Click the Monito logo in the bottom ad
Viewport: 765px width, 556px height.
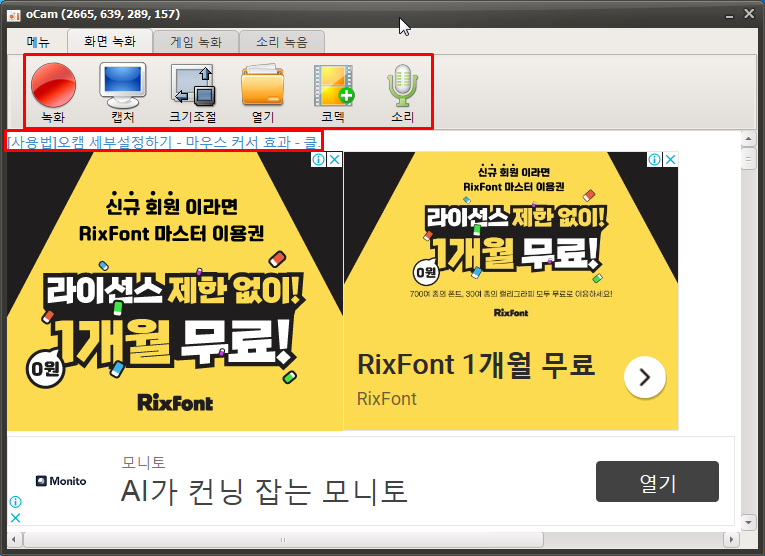click(x=61, y=481)
